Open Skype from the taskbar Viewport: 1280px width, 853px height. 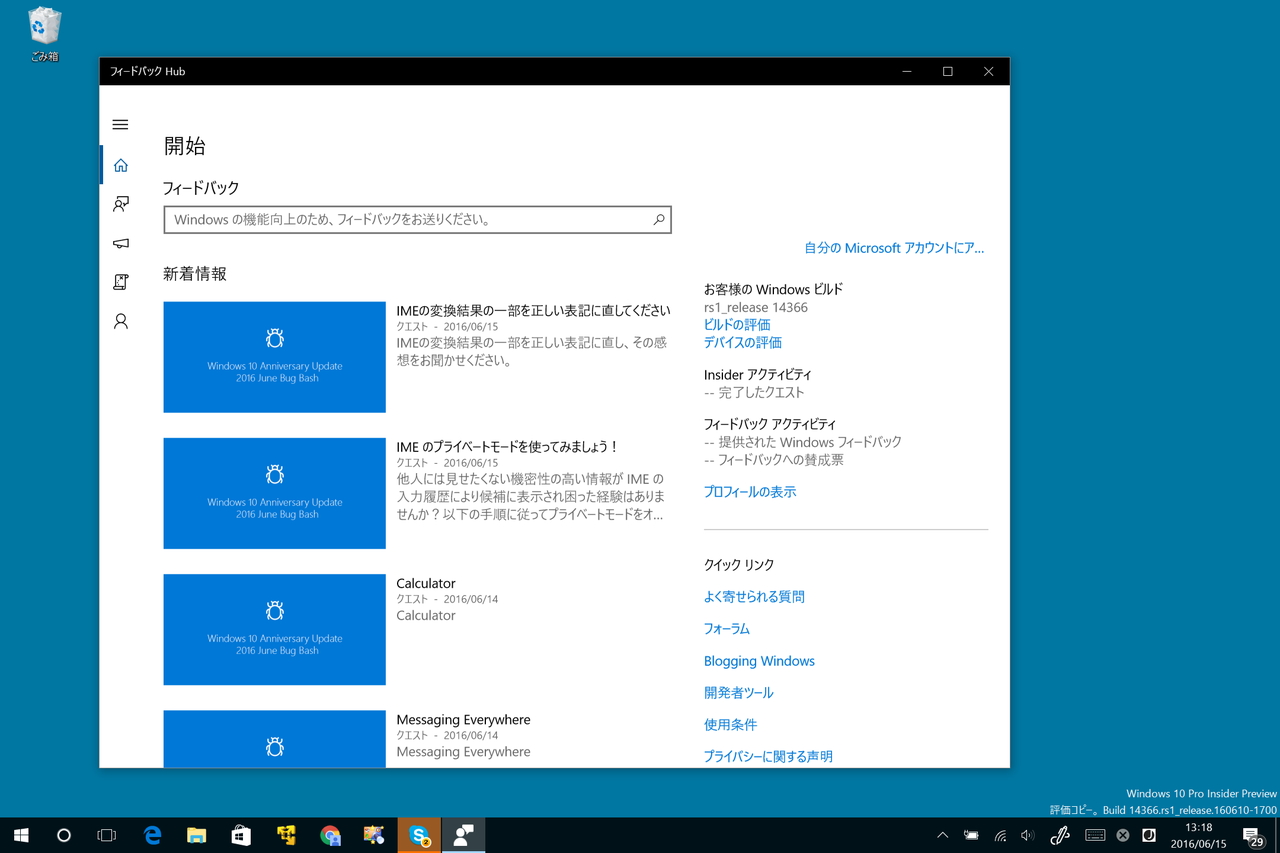coord(418,835)
